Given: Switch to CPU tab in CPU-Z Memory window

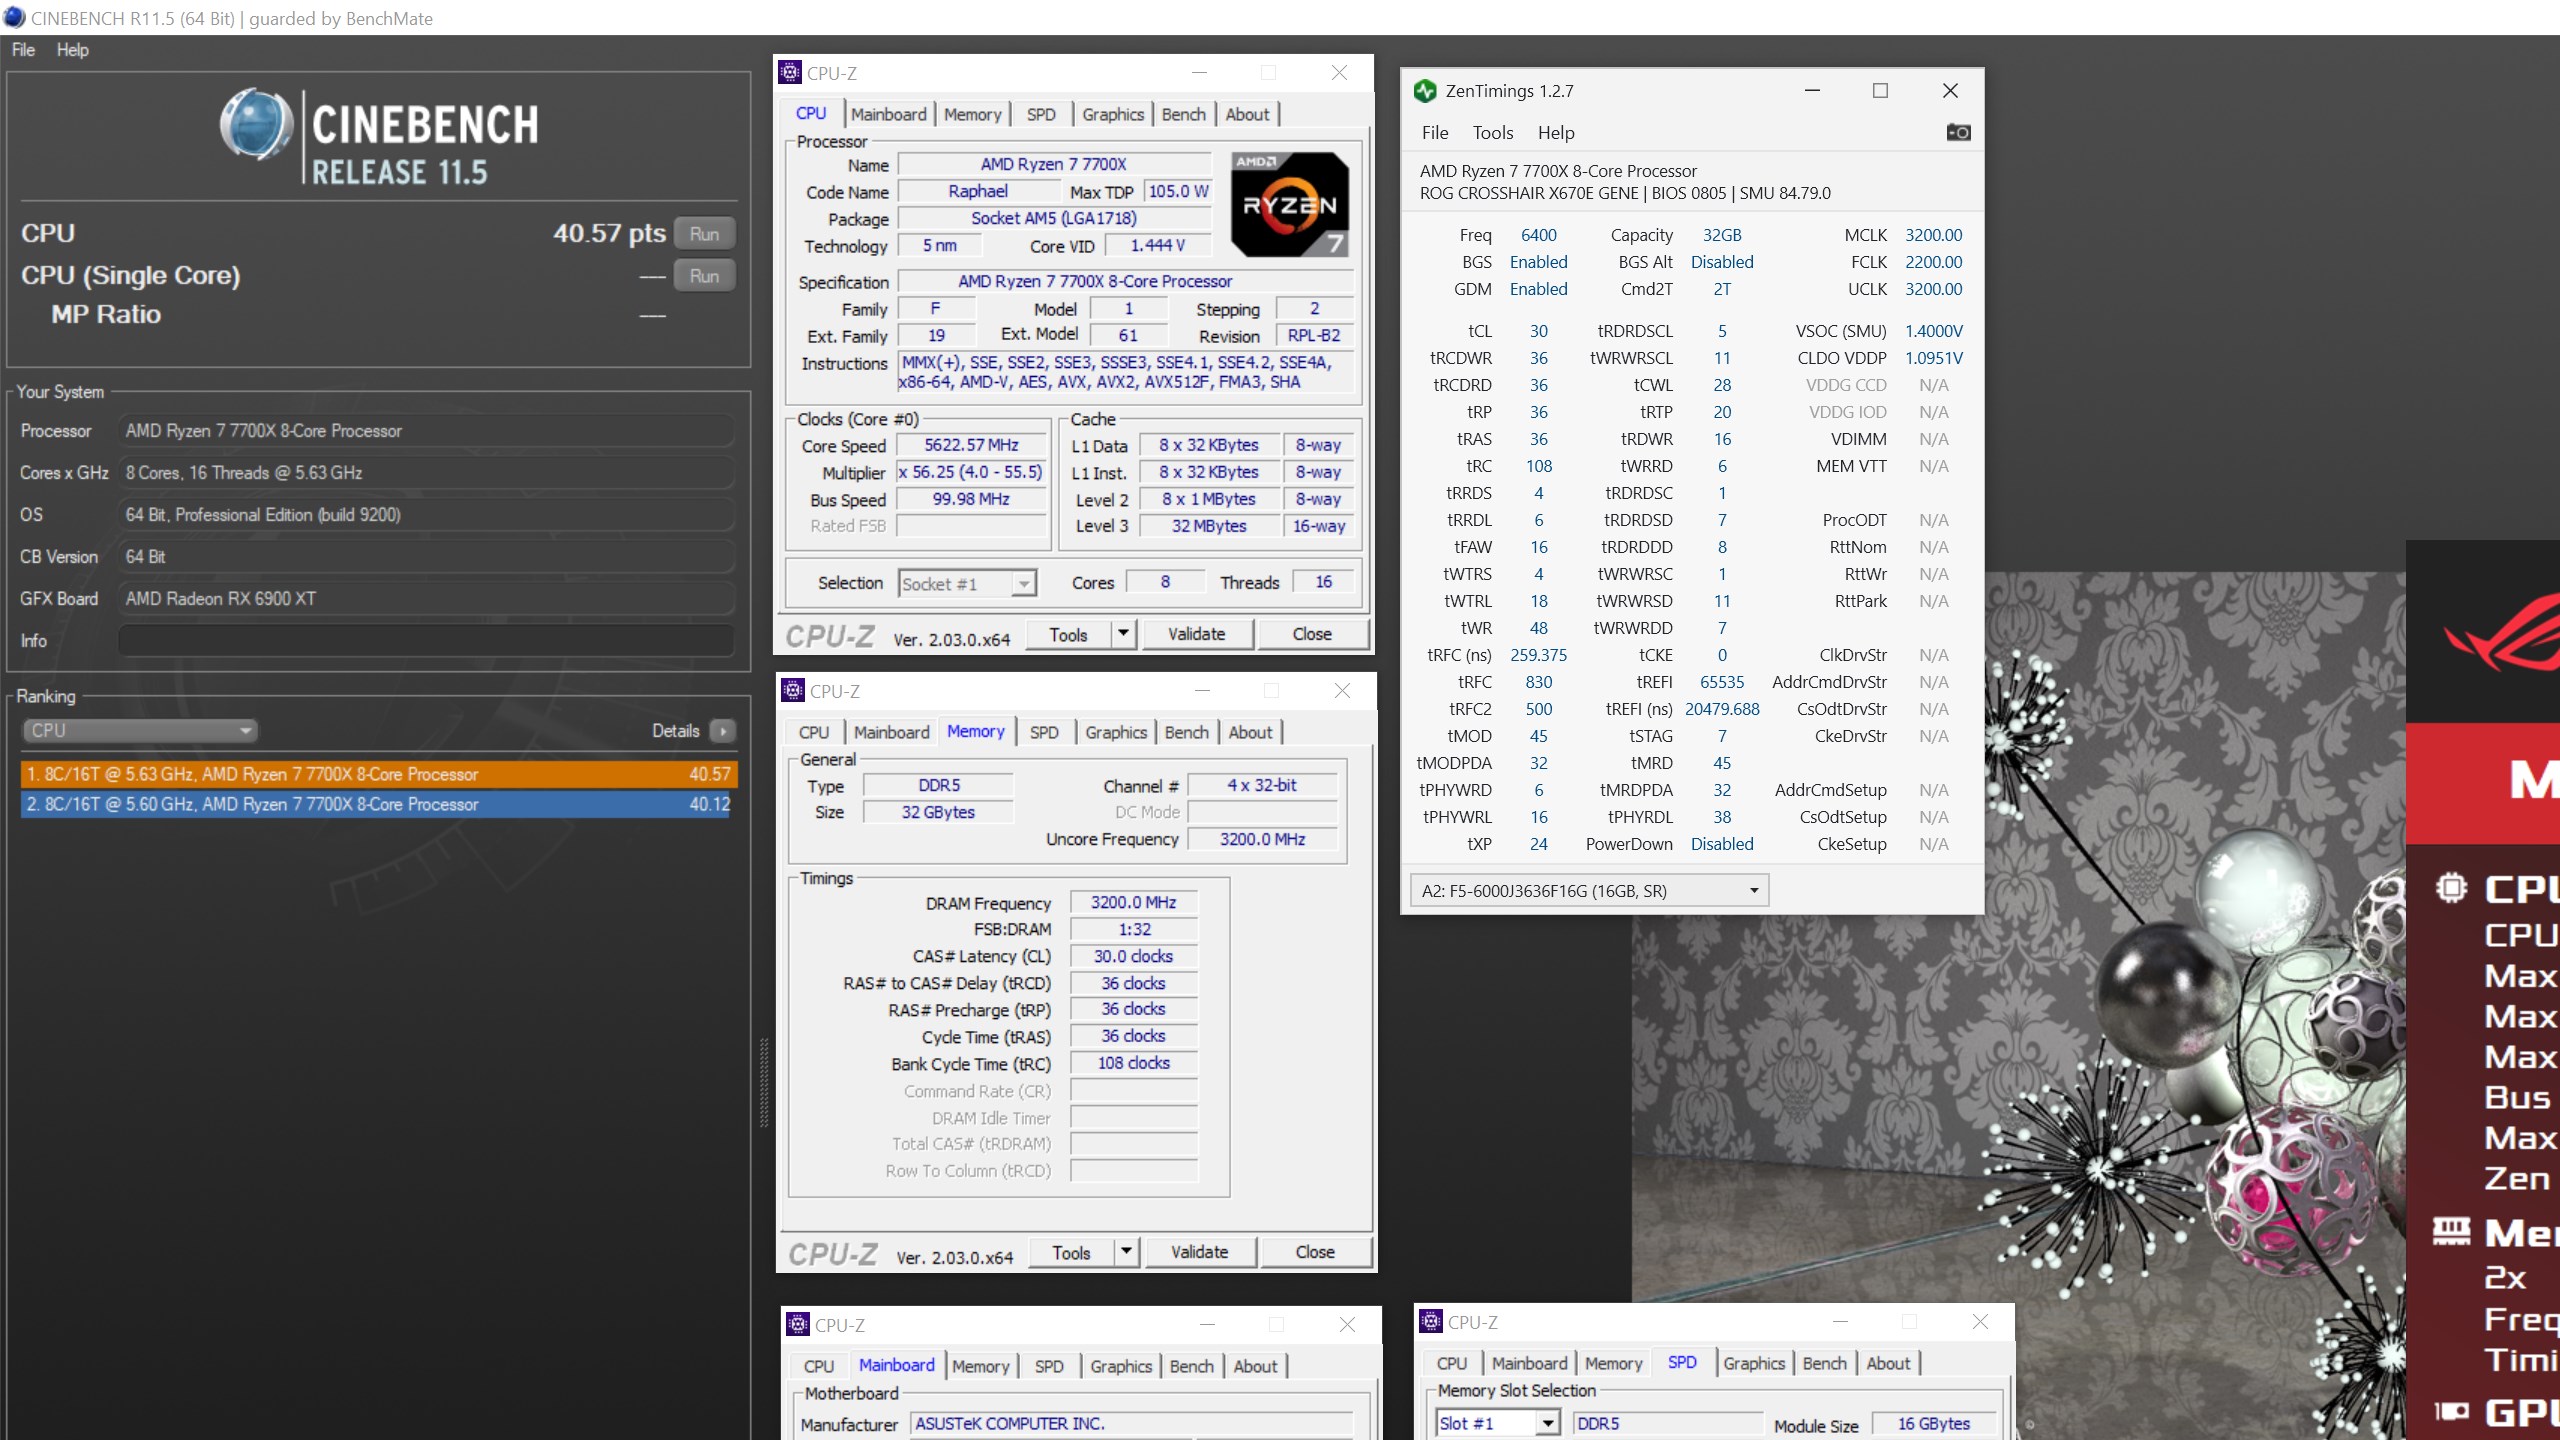Looking at the screenshot, I should [814, 733].
